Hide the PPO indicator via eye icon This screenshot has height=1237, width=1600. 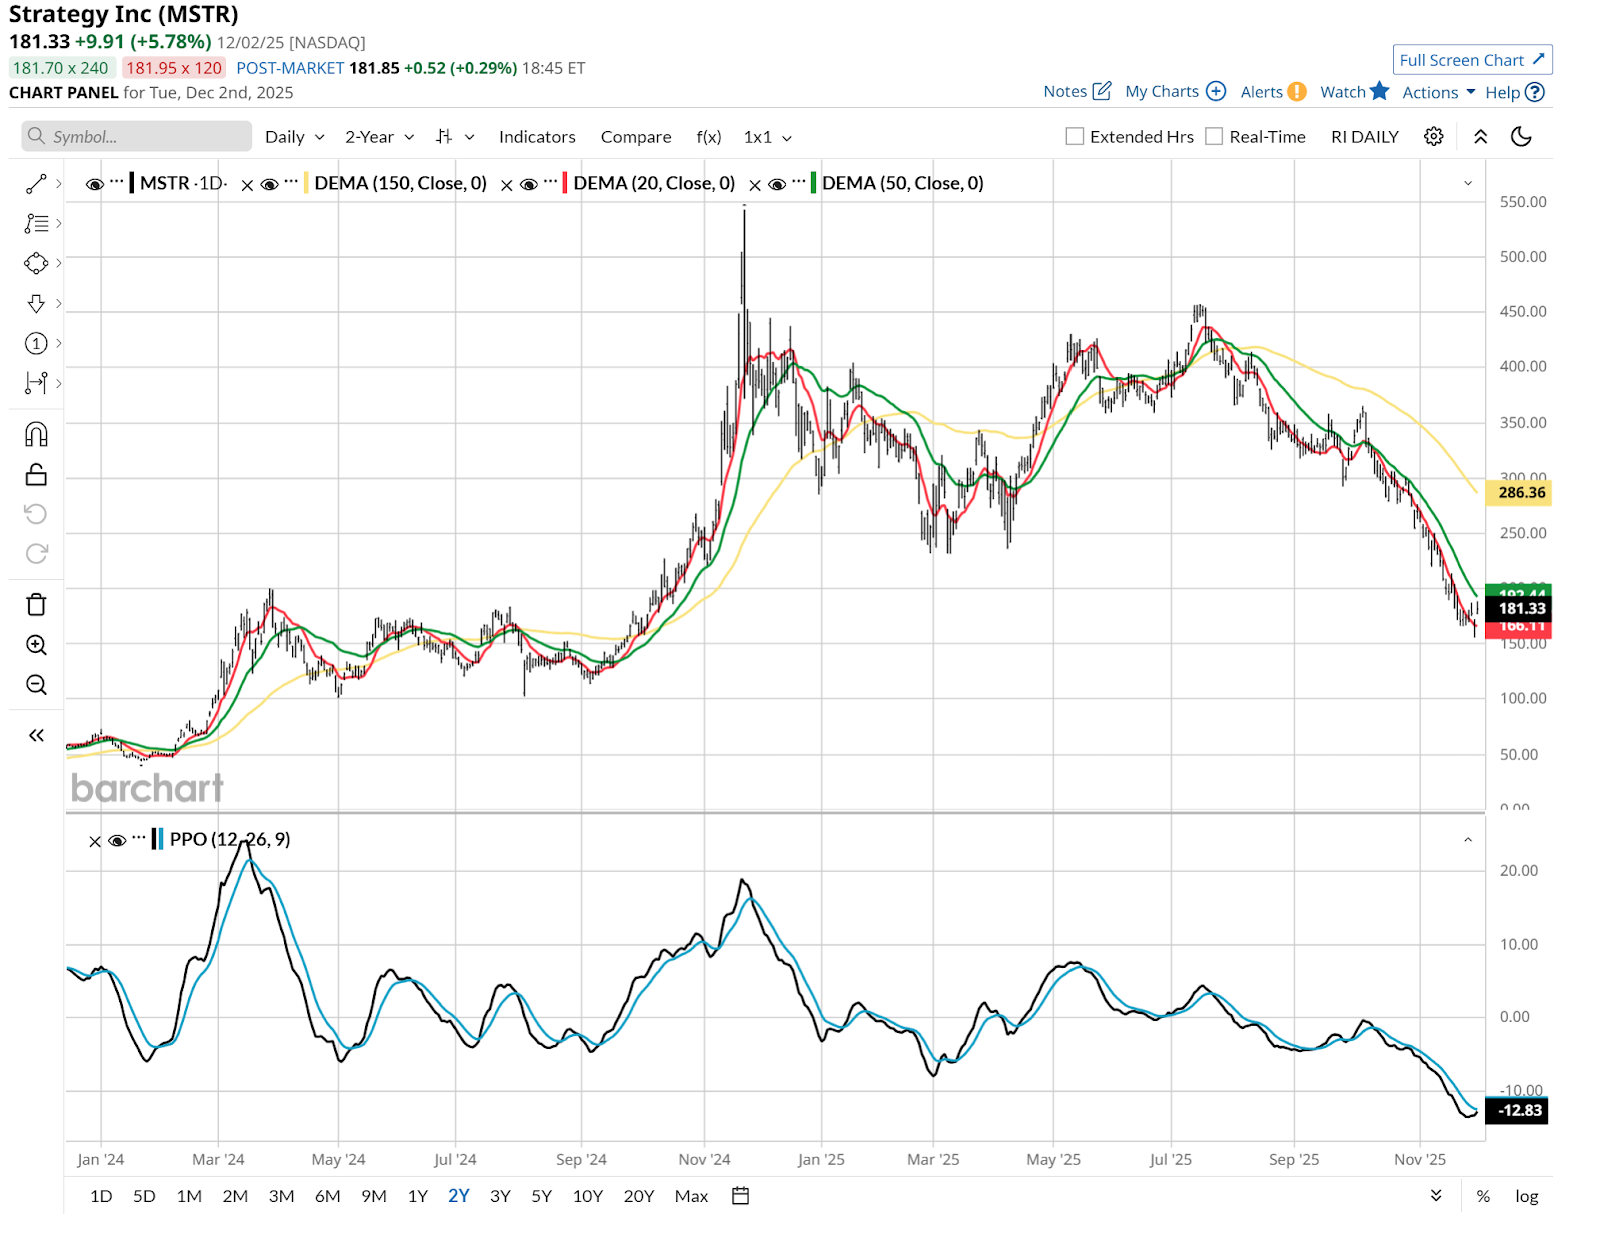pos(117,840)
